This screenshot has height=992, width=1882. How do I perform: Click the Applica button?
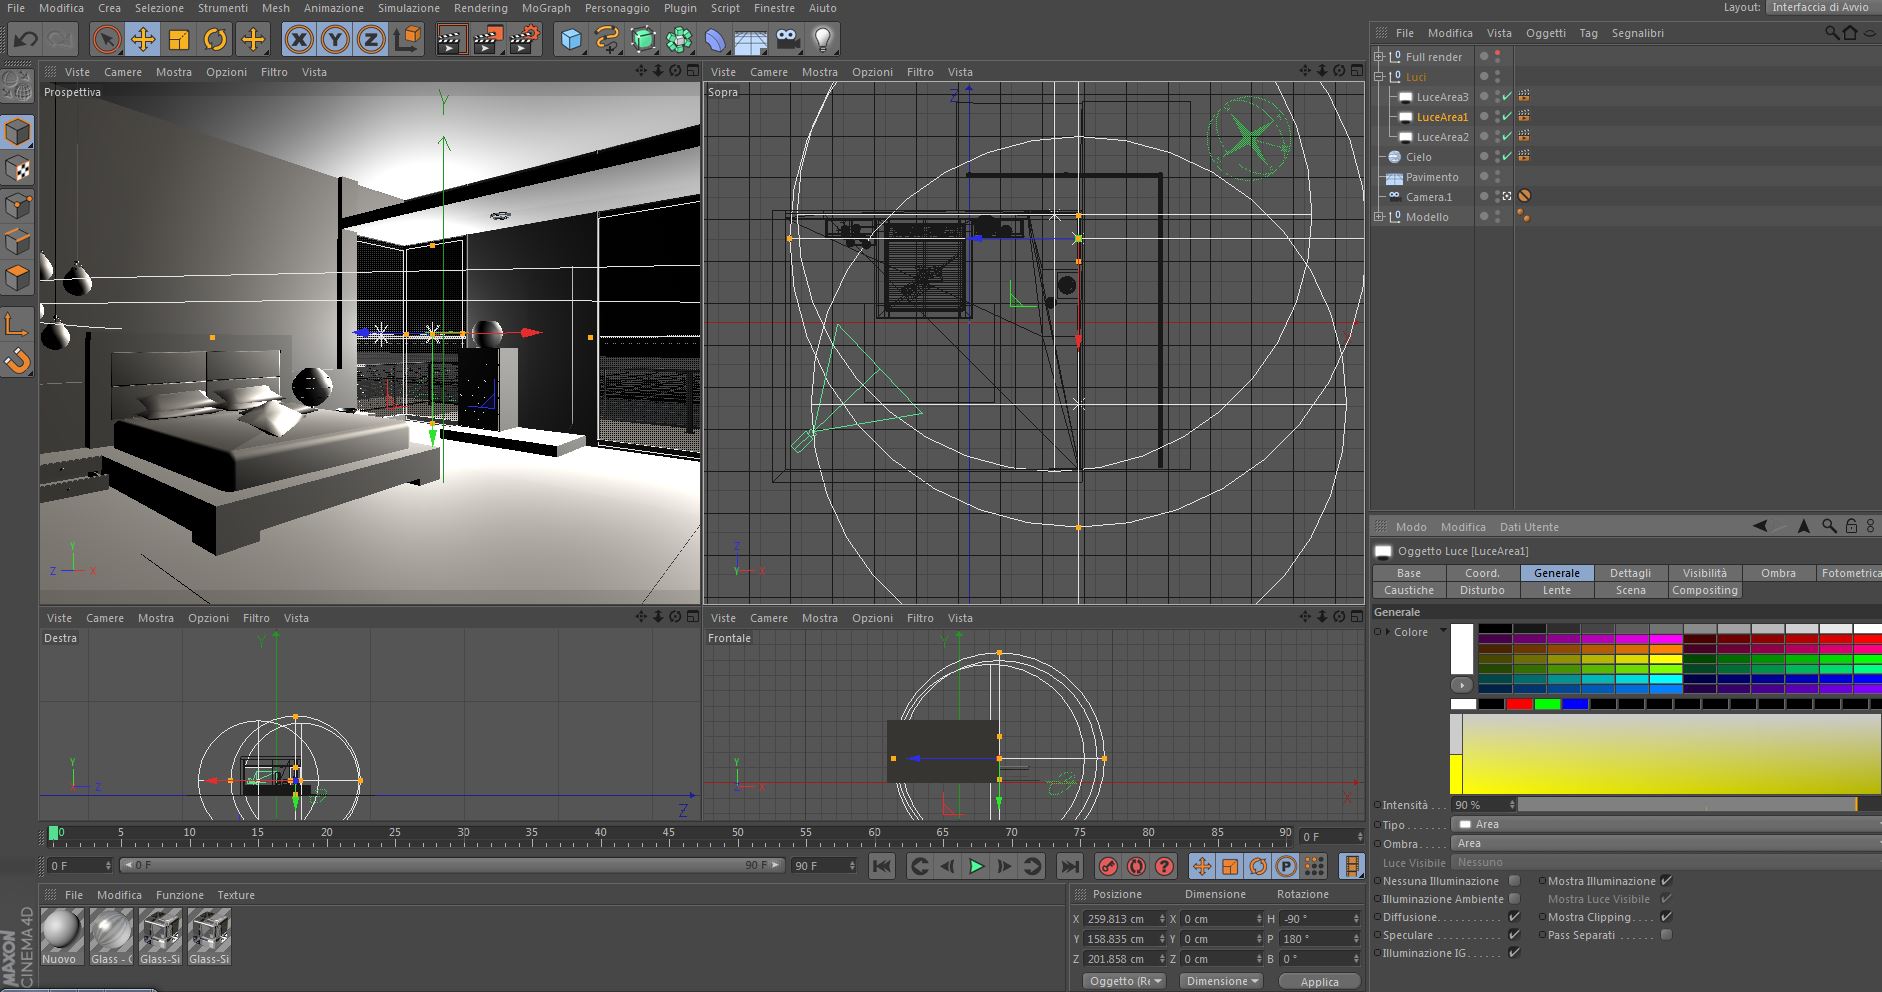click(x=1319, y=982)
